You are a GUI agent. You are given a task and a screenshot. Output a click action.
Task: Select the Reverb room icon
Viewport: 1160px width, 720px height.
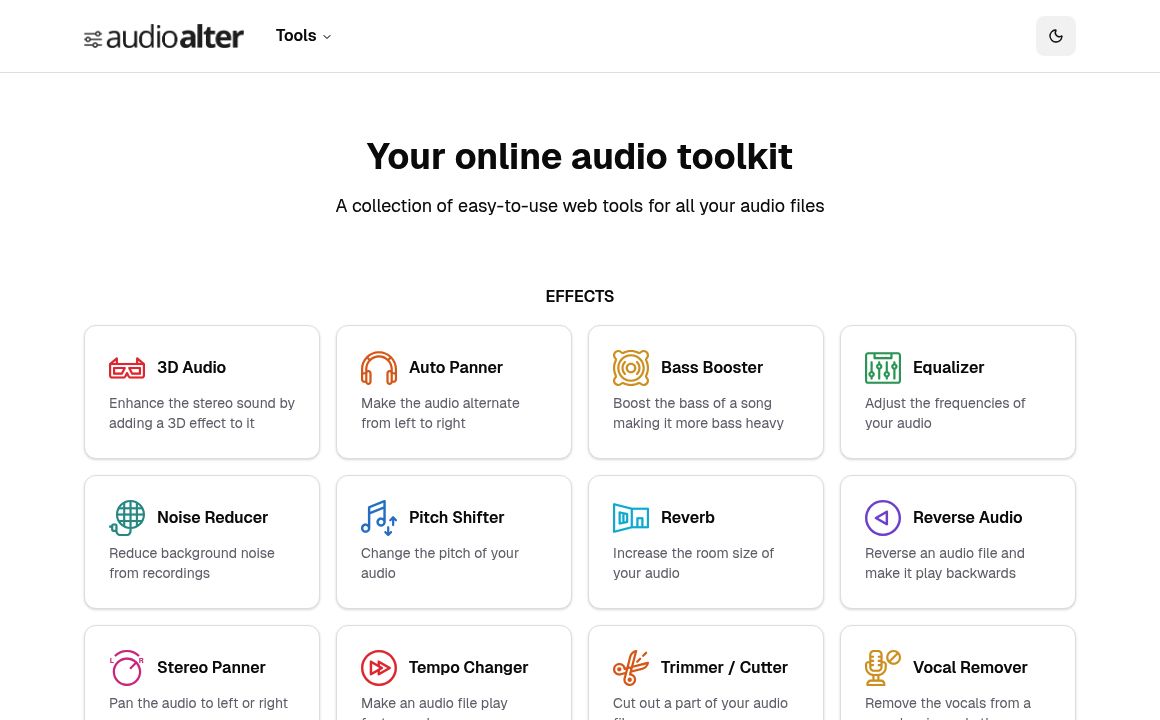click(631, 518)
